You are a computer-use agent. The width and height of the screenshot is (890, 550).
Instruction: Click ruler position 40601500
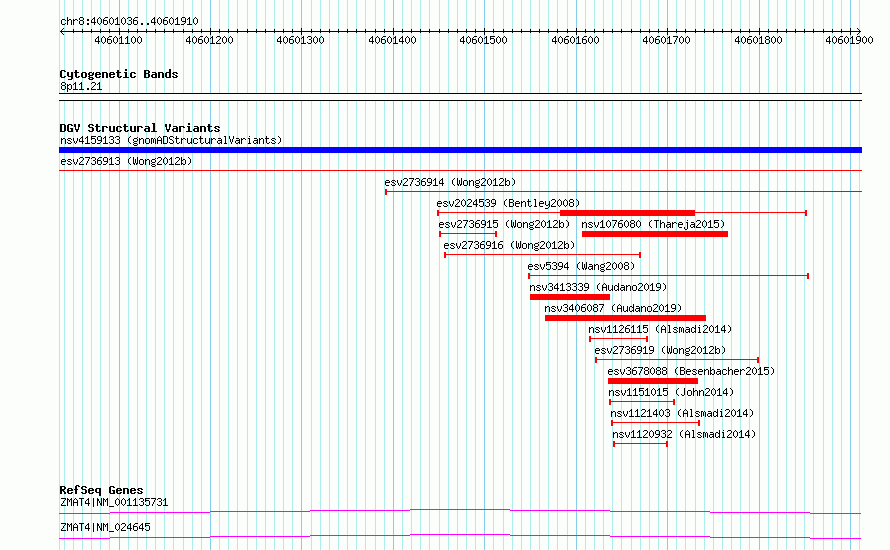tap(484, 40)
